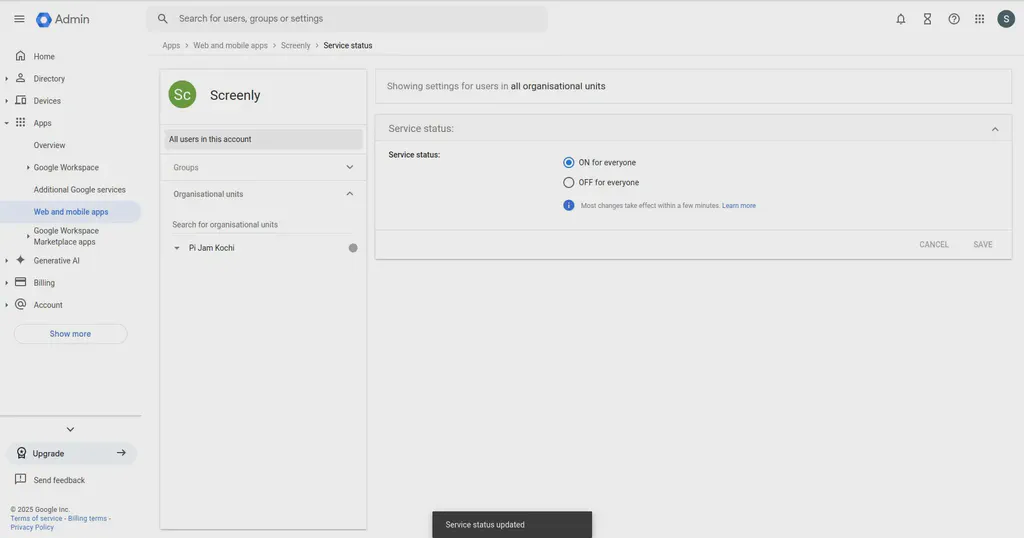Go to Apps breadcrumb
The image size is (1024, 538).
(171, 45)
